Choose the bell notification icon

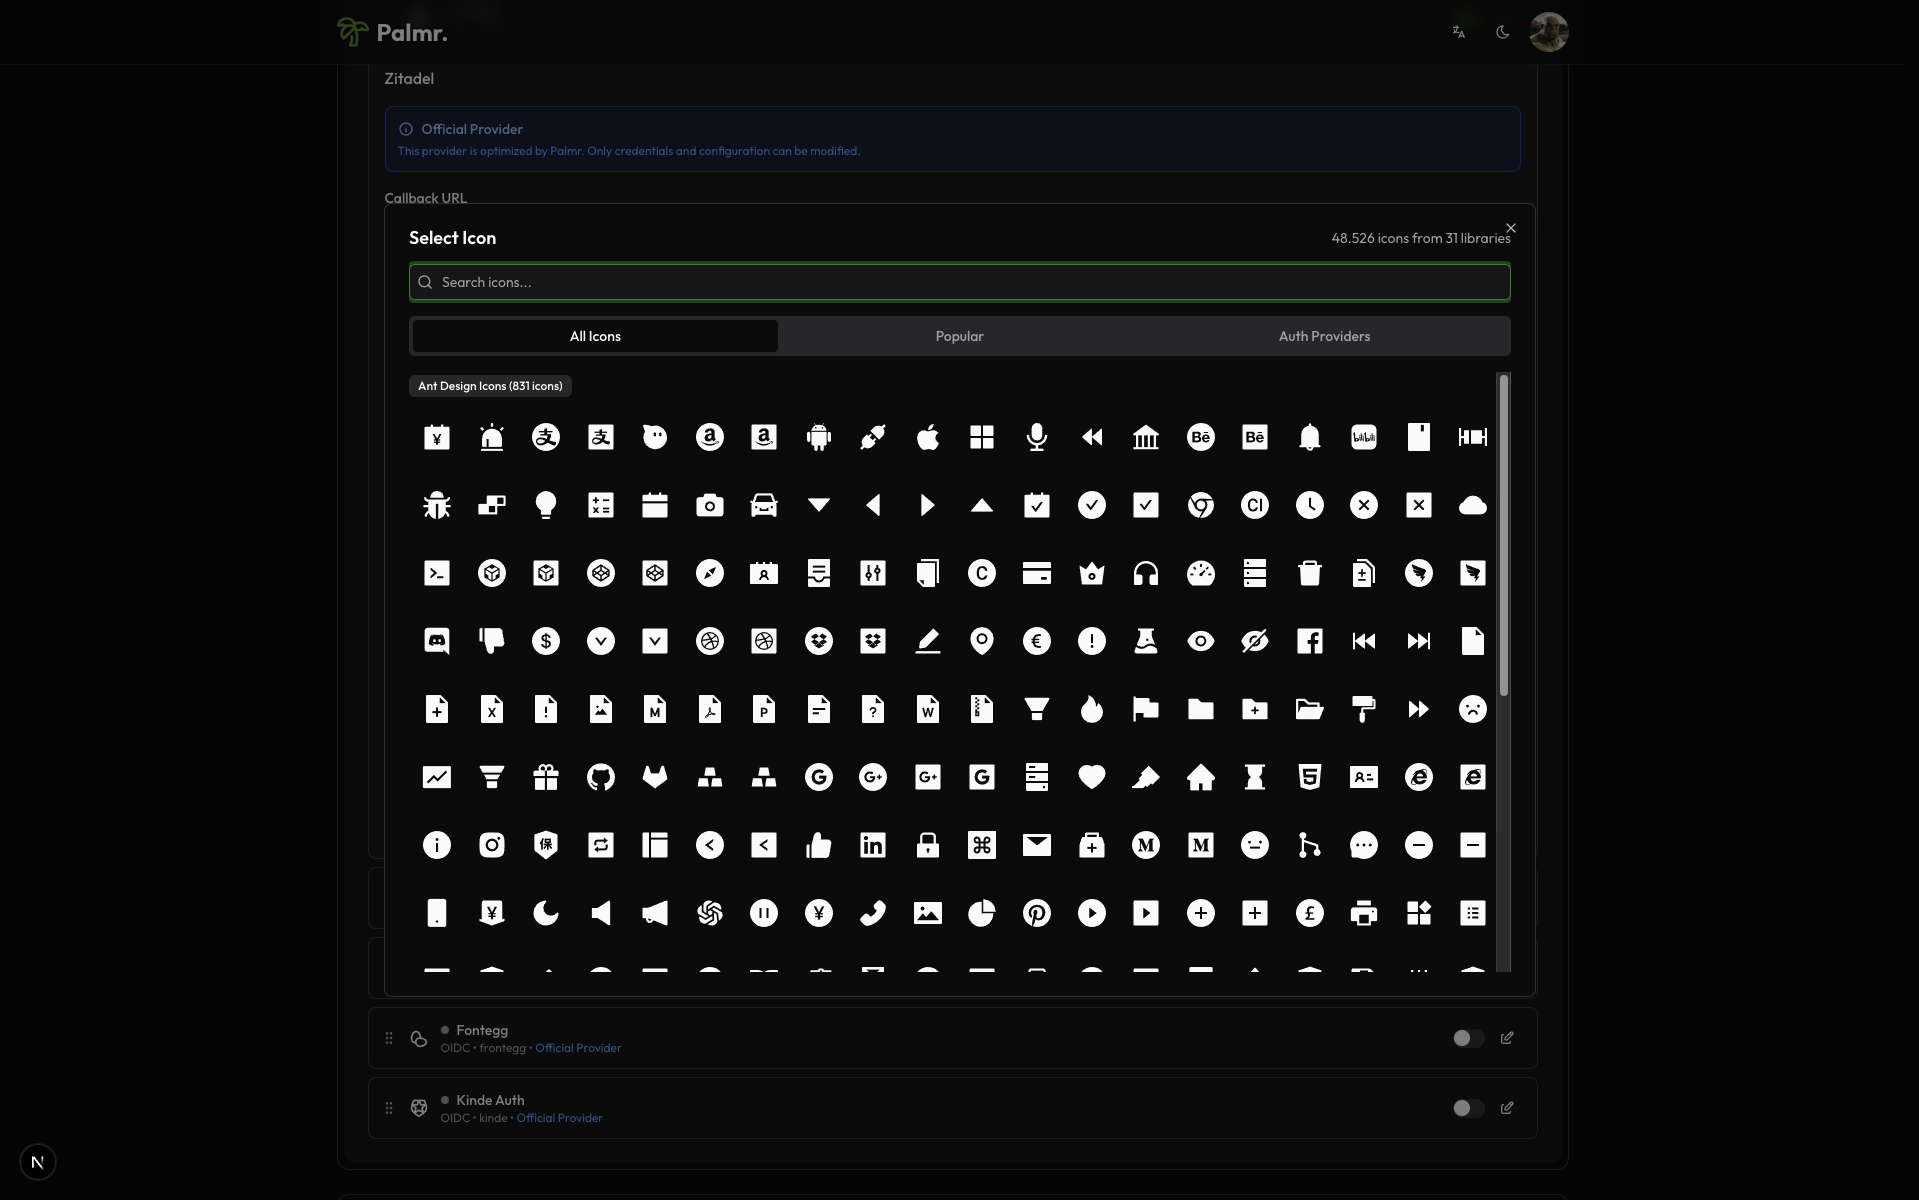1309,437
